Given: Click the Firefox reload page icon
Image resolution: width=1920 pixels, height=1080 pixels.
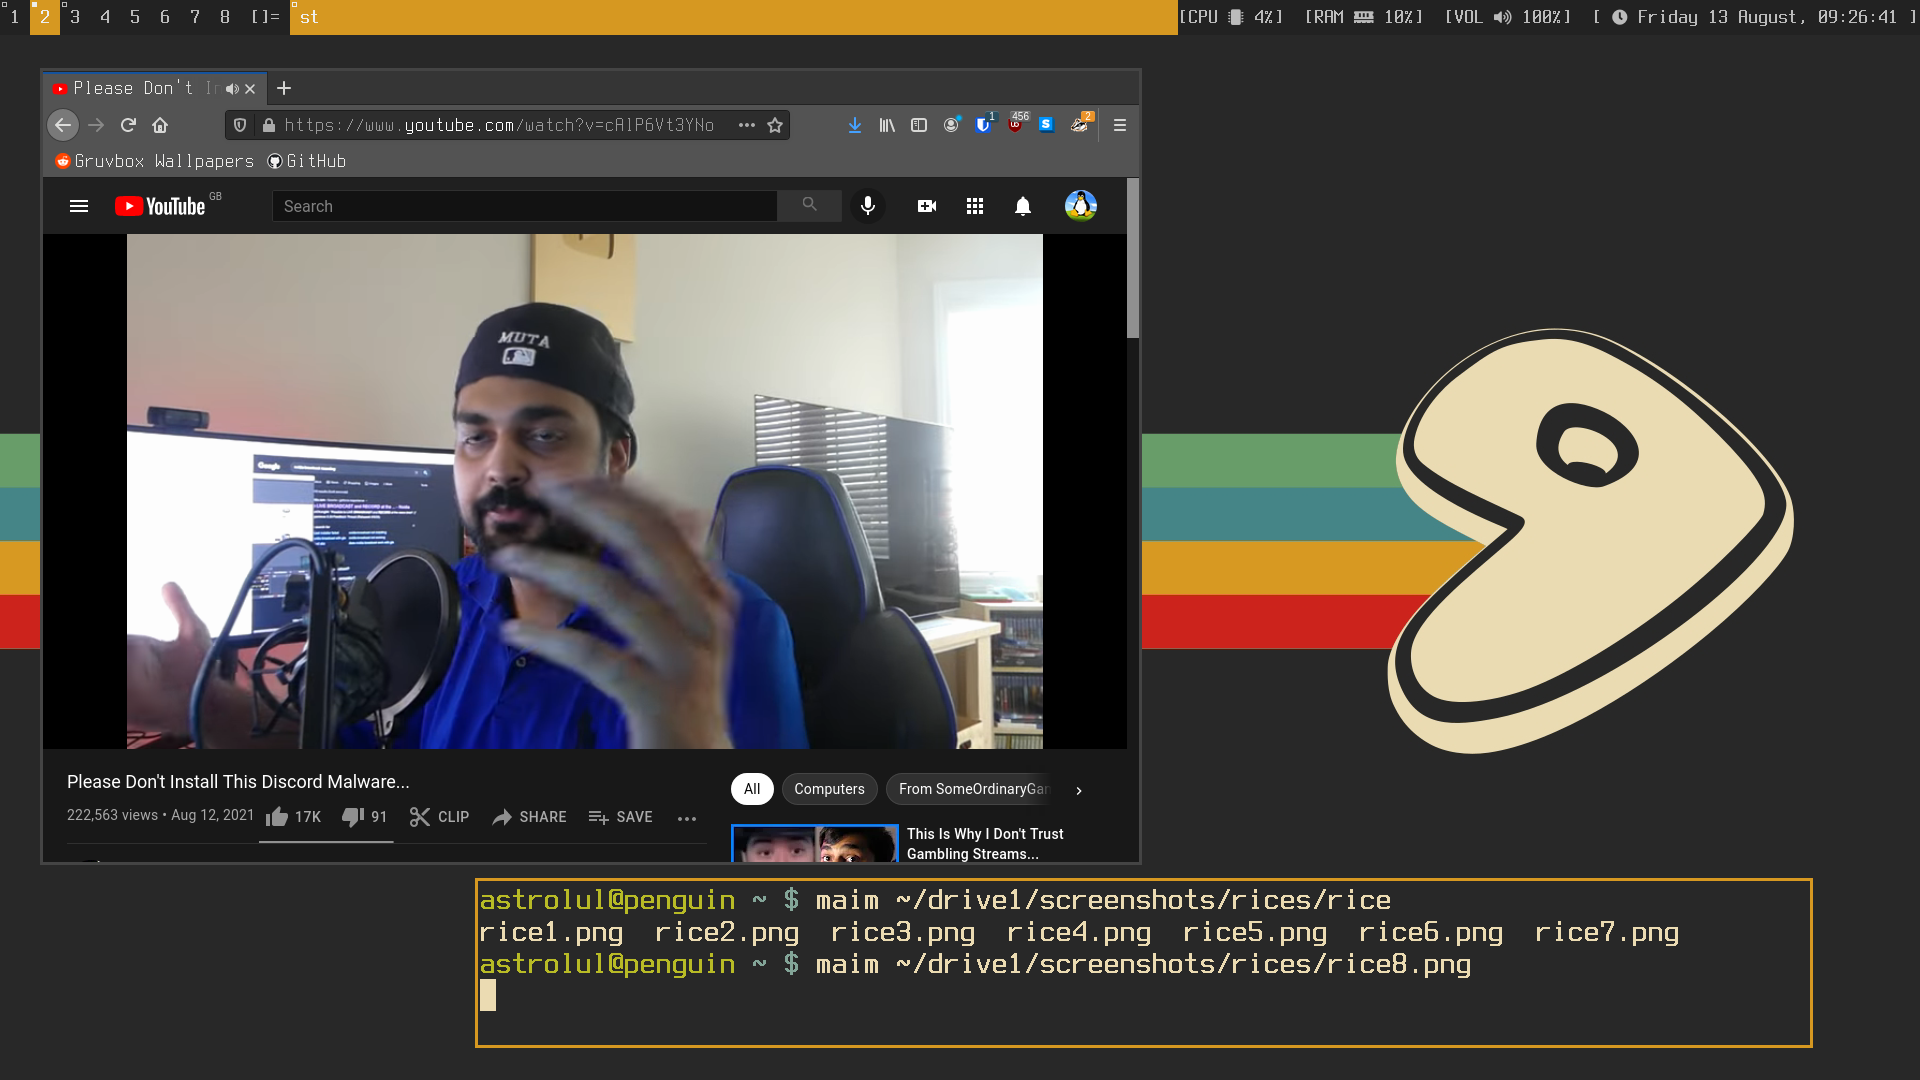Looking at the screenshot, I should click(x=128, y=125).
